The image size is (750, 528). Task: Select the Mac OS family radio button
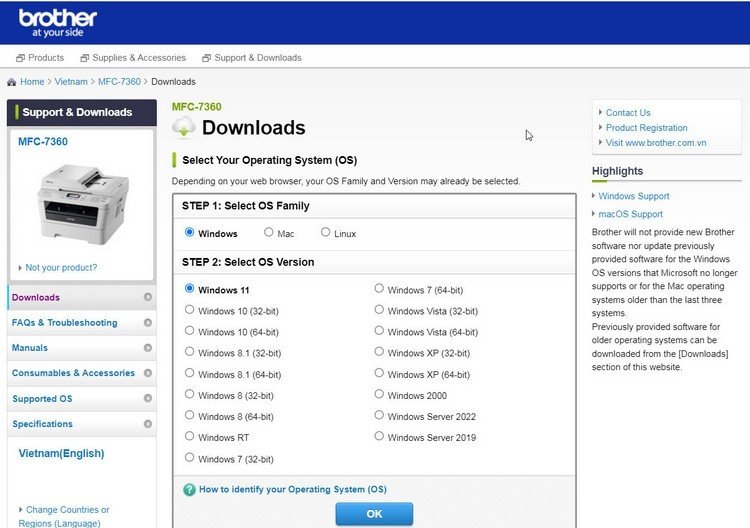[x=269, y=233]
